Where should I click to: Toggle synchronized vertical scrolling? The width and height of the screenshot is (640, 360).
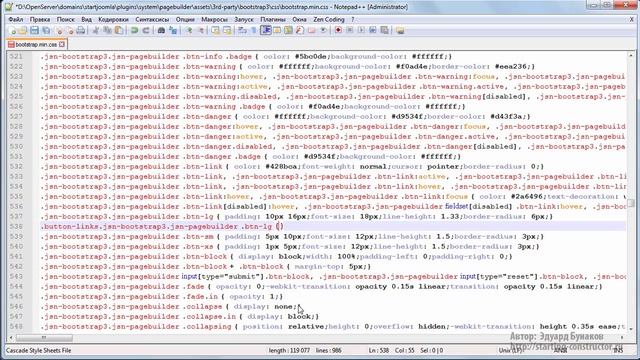(x=216, y=31)
